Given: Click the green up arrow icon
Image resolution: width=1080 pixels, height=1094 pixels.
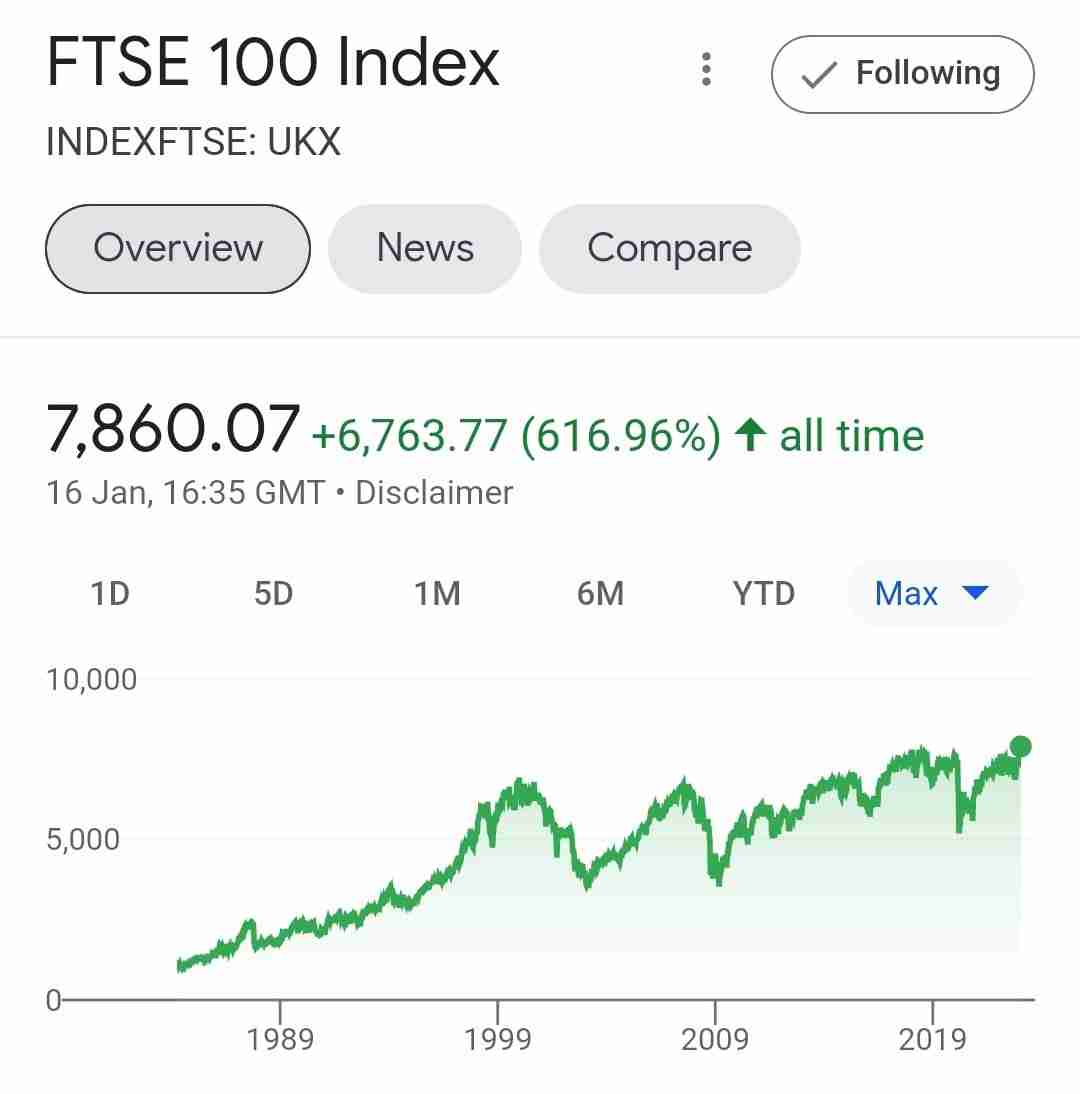Looking at the screenshot, I should (x=749, y=435).
